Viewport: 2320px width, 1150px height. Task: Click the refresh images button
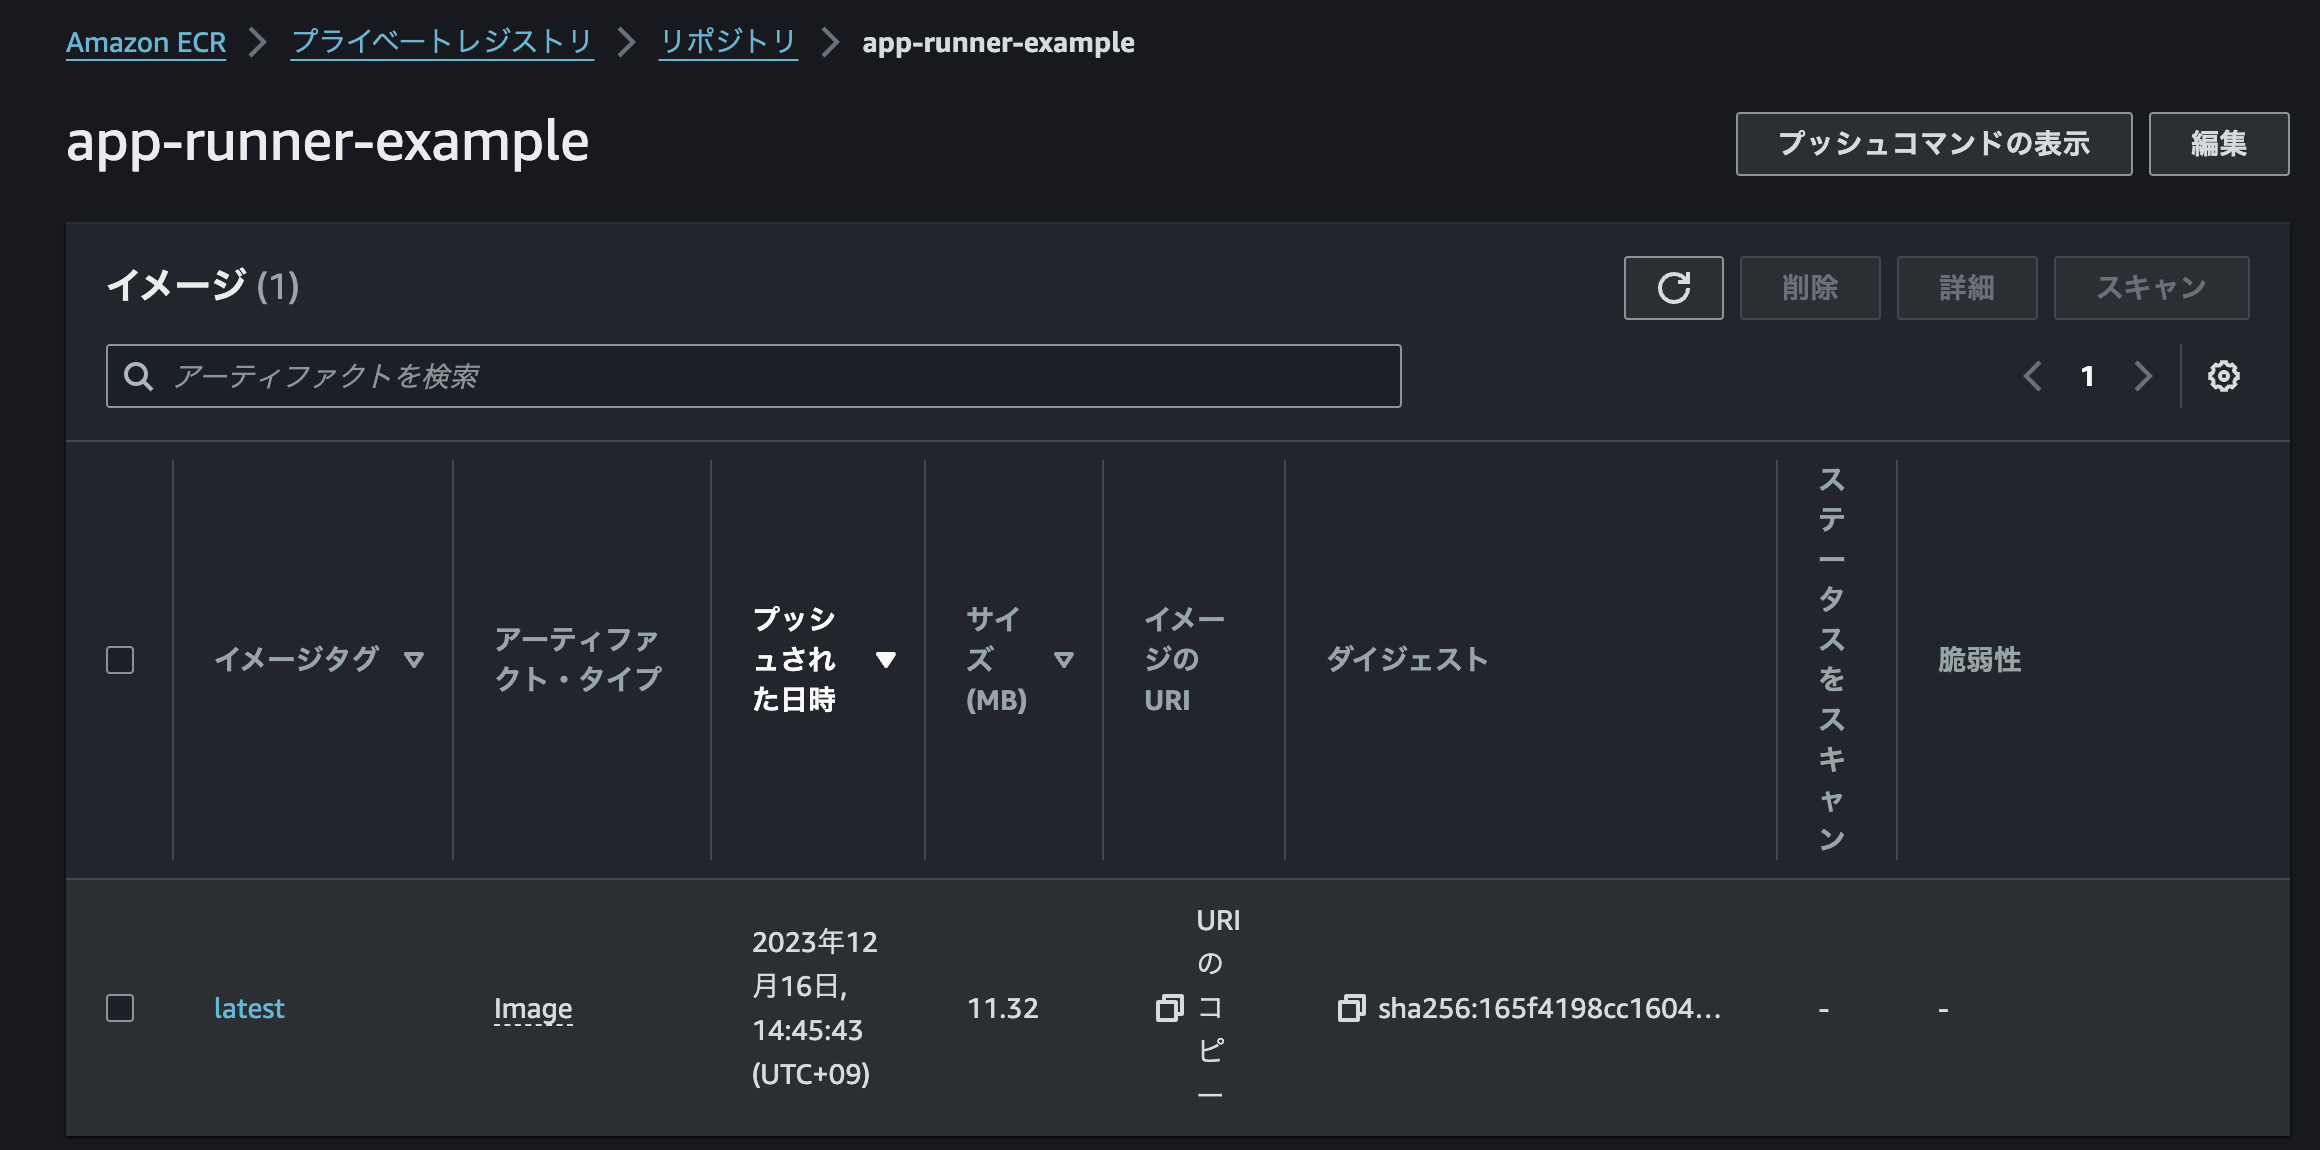[1673, 288]
